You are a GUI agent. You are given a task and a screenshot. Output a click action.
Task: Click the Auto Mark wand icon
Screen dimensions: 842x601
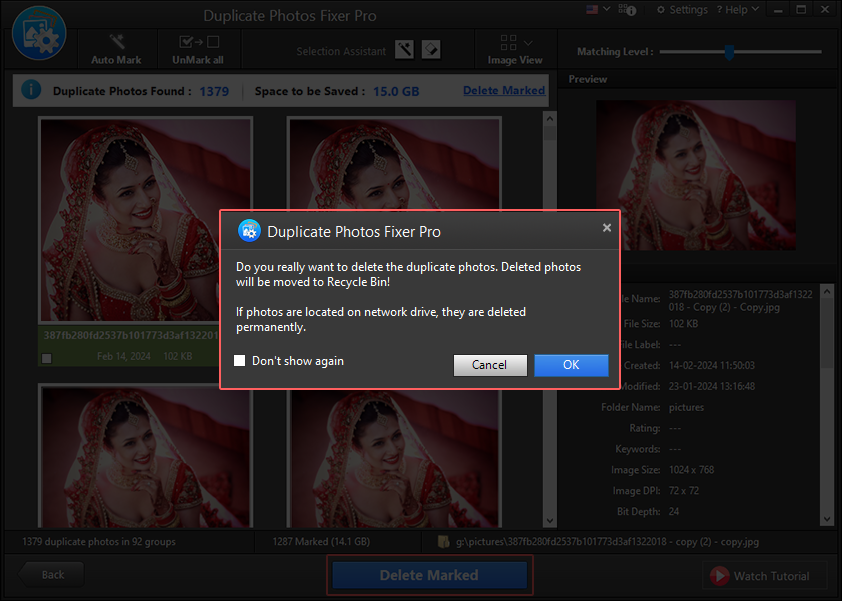pos(117,41)
